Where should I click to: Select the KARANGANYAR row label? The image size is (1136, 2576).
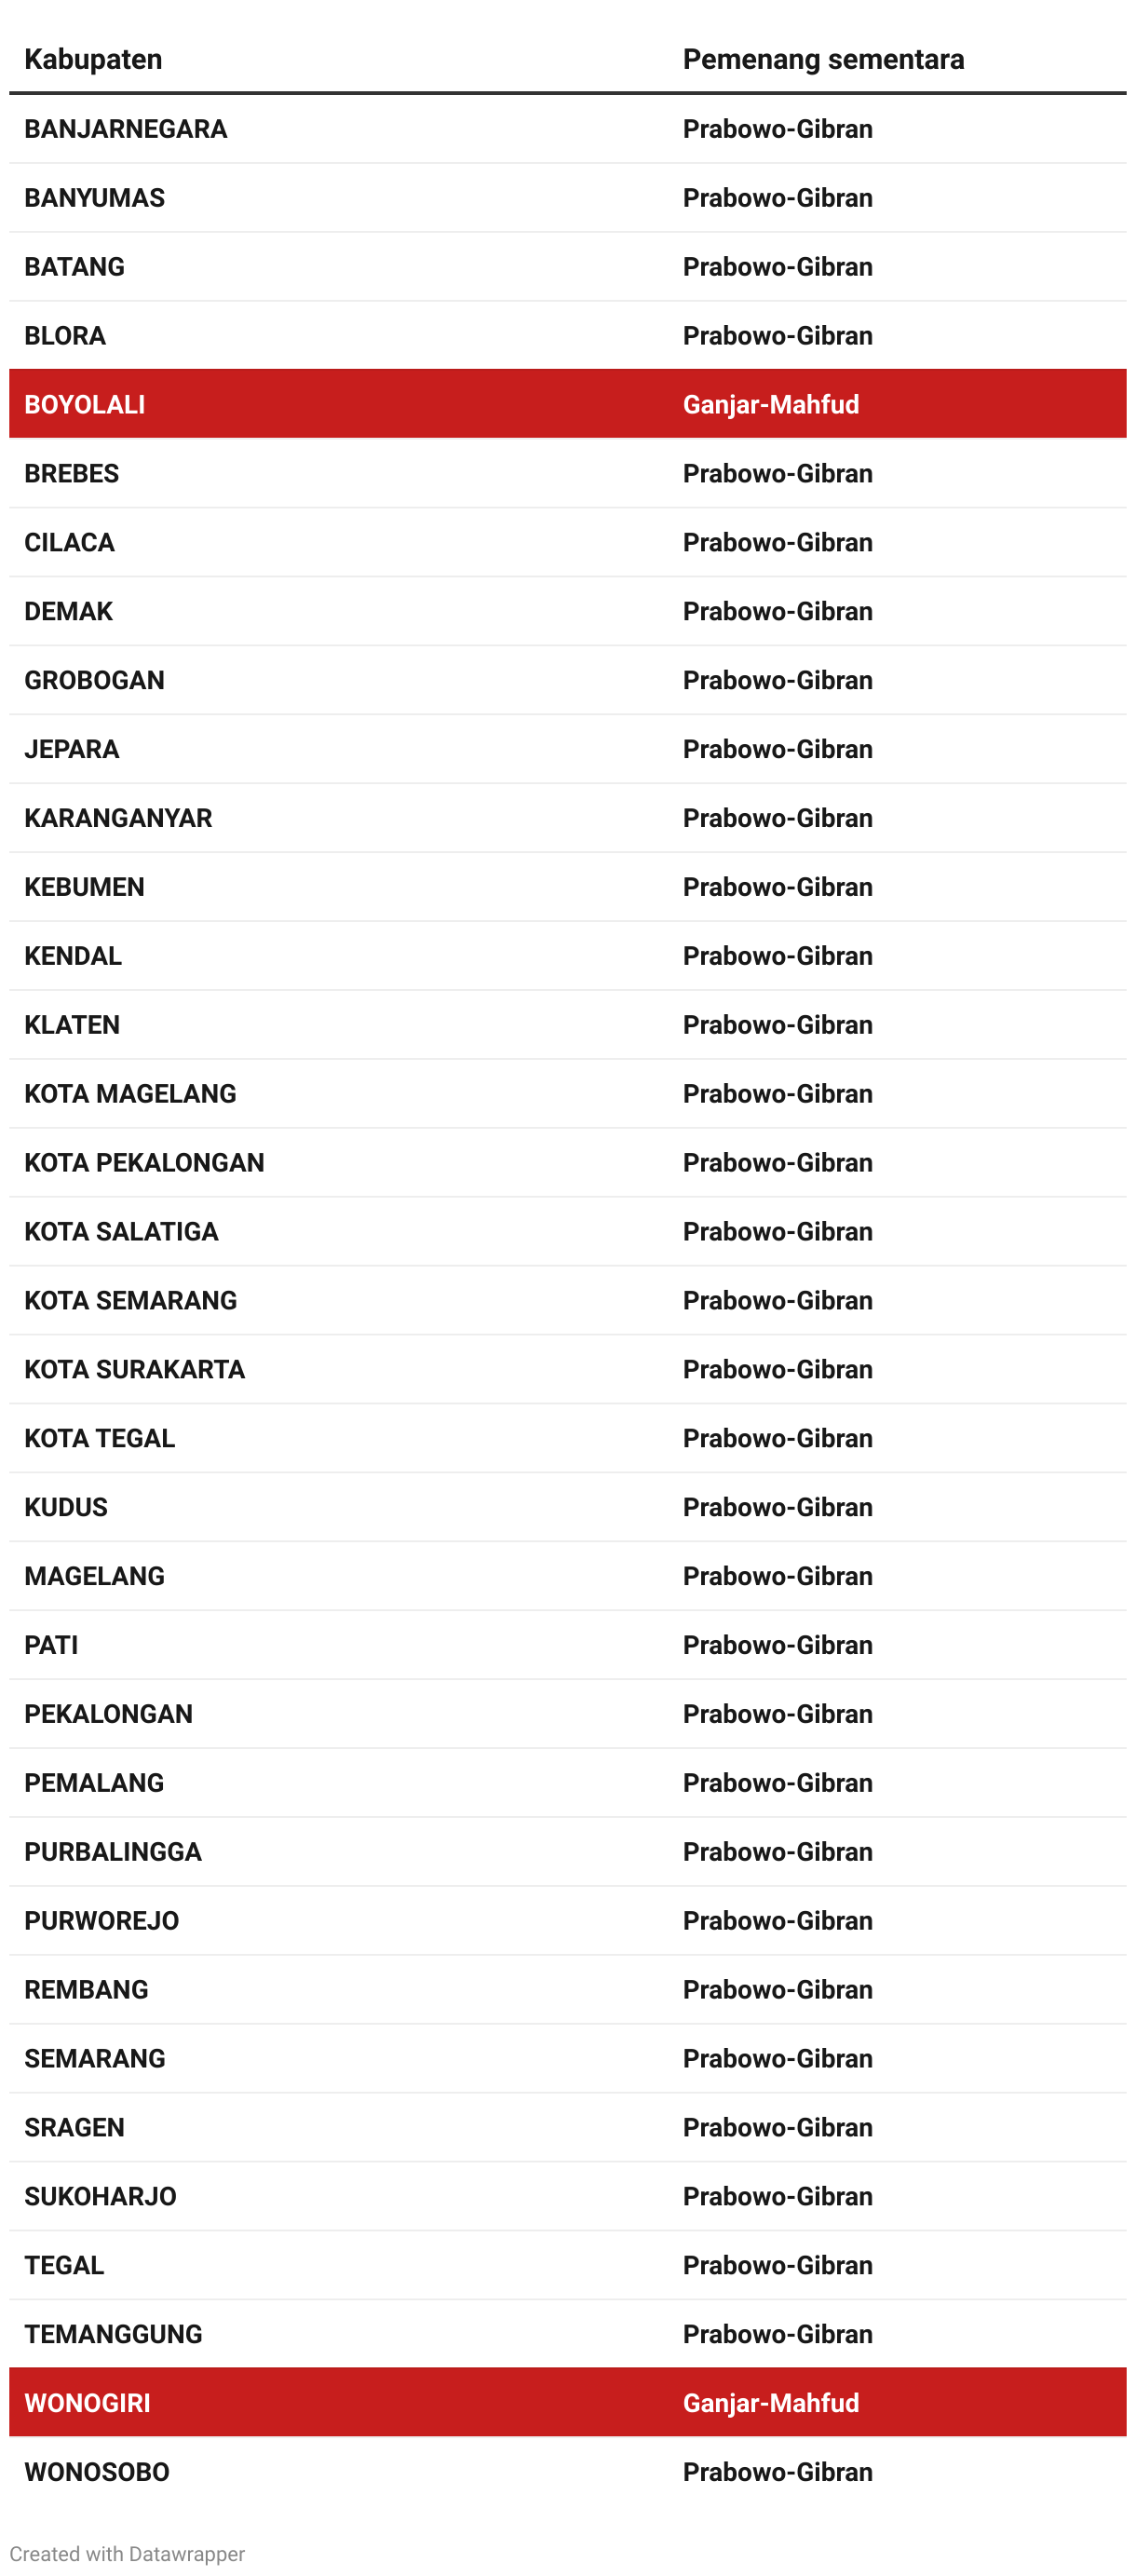click(118, 818)
